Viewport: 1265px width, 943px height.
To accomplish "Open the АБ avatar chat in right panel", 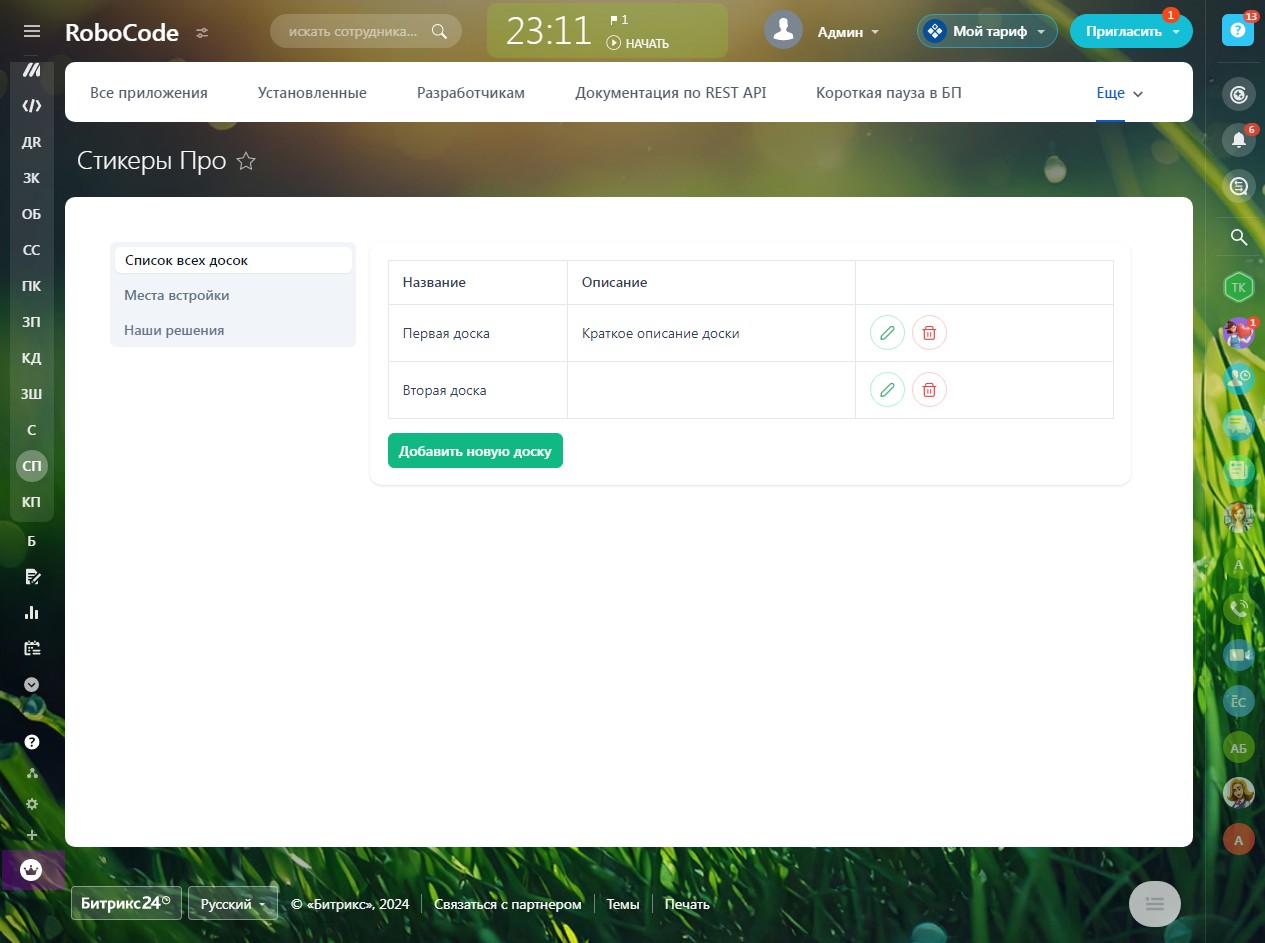I will click(1239, 748).
